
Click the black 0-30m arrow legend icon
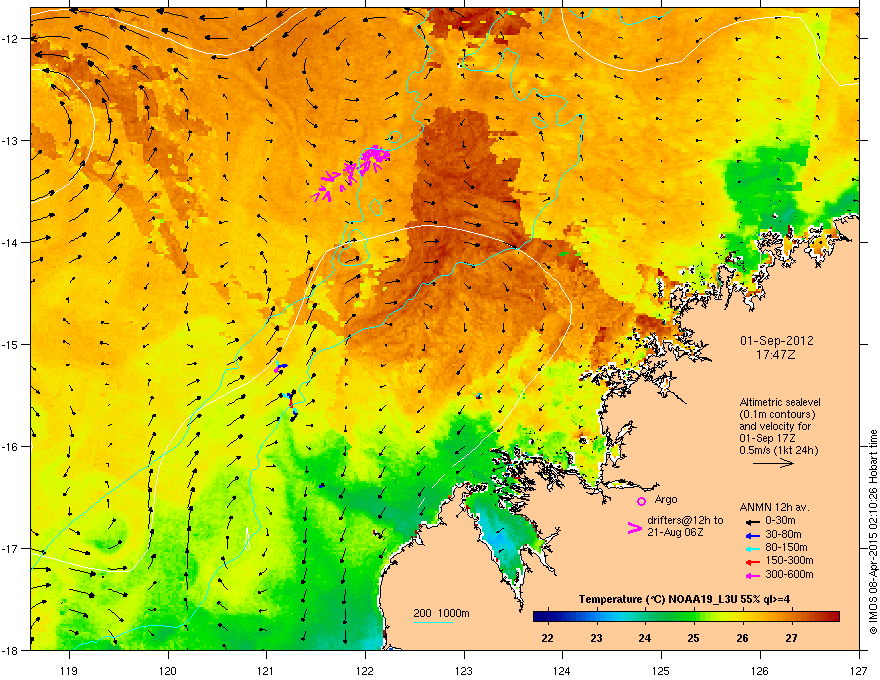[x=752, y=522]
